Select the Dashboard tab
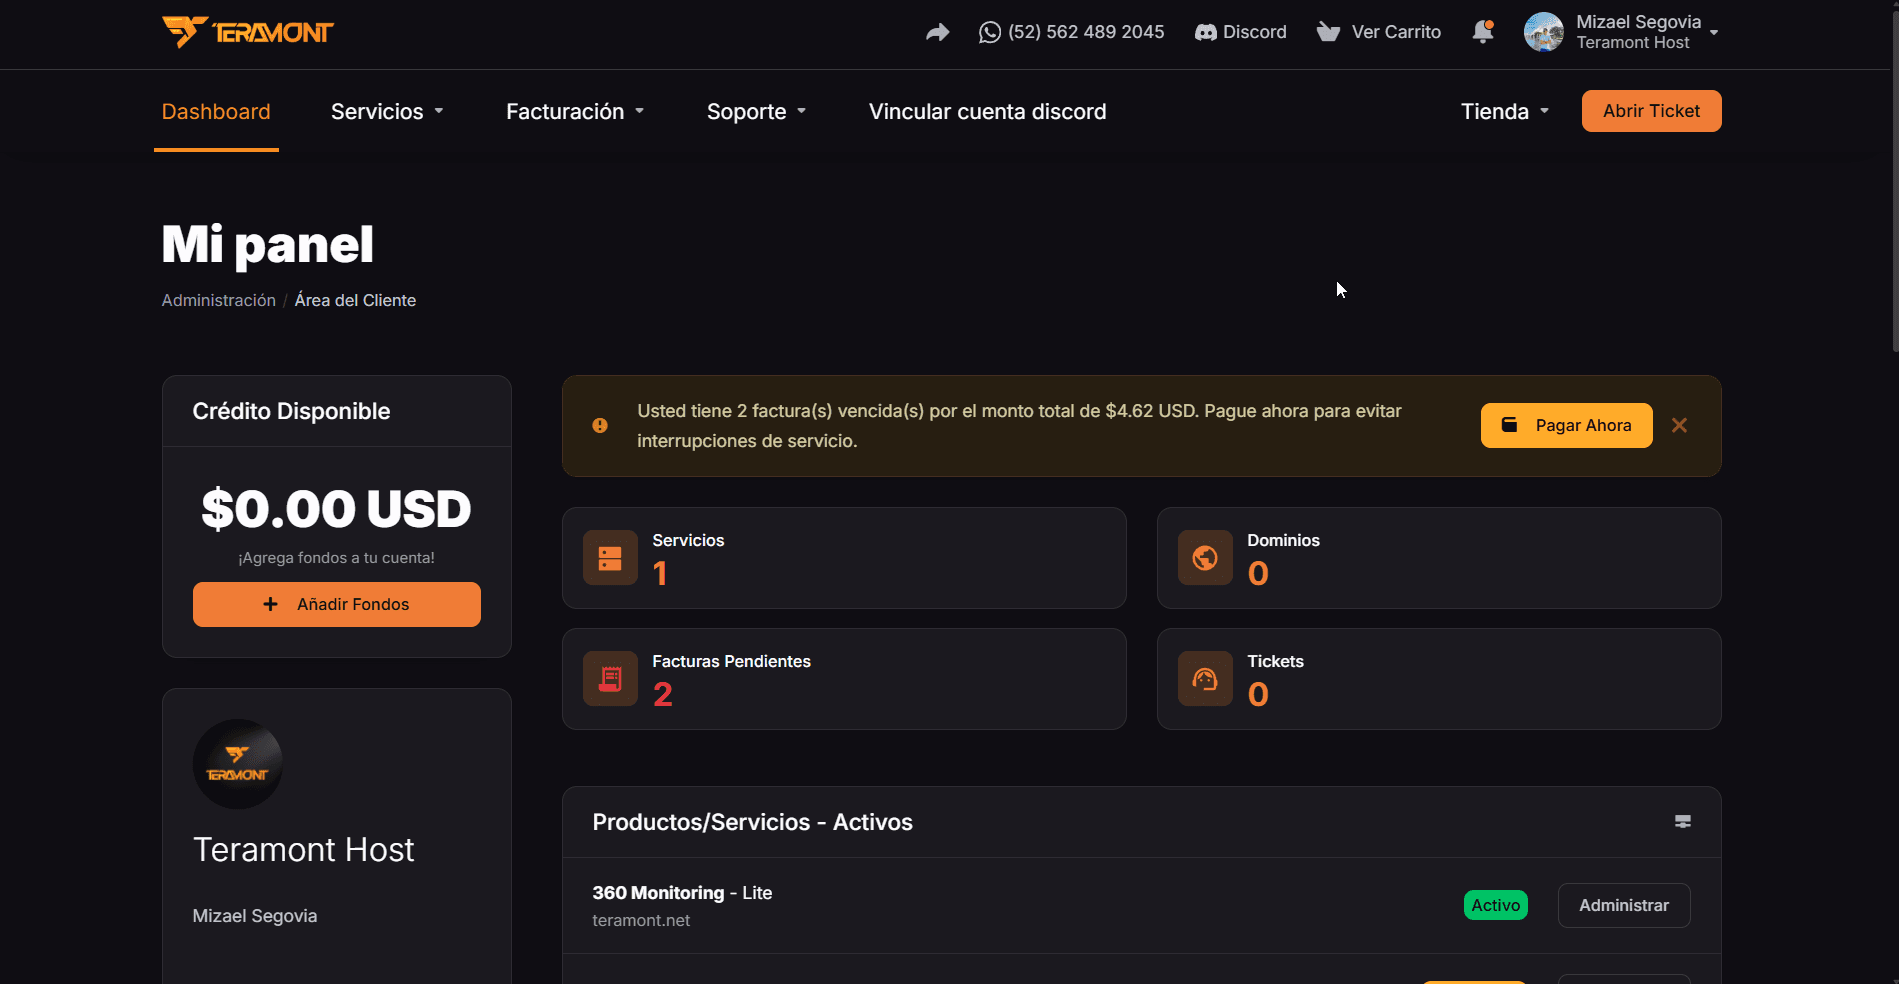 pyautogui.click(x=216, y=112)
